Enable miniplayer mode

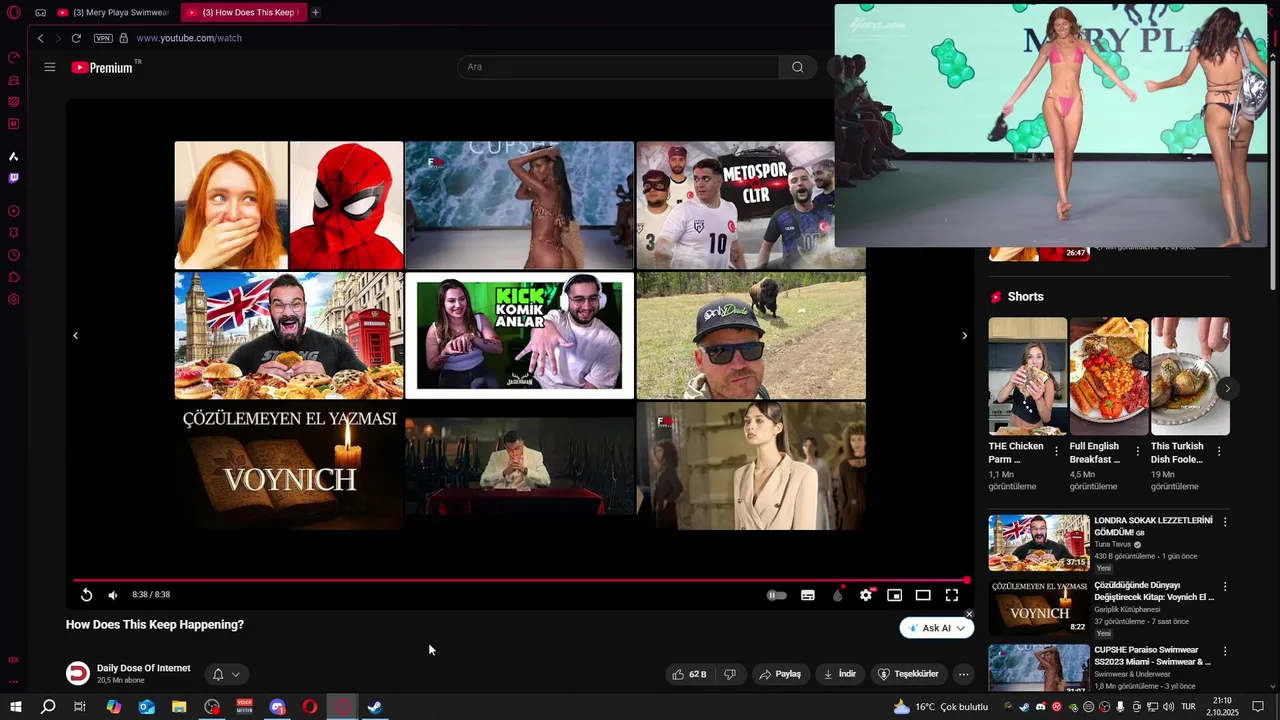click(x=895, y=595)
